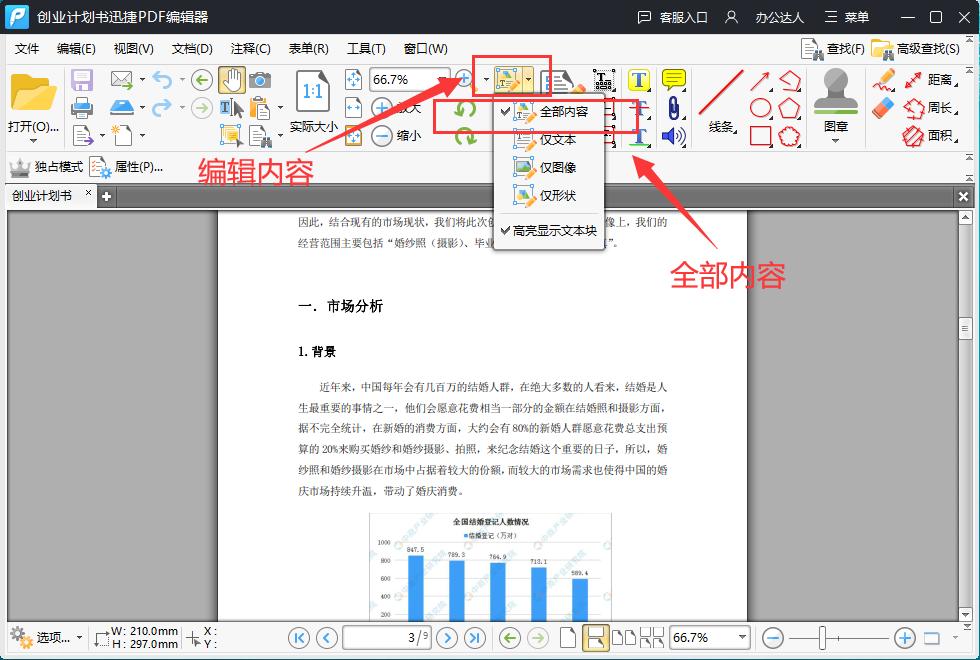The width and height of the screenshot is (980, 660).
Task: Click the yellow note comment icon
Action: [674, 80]
